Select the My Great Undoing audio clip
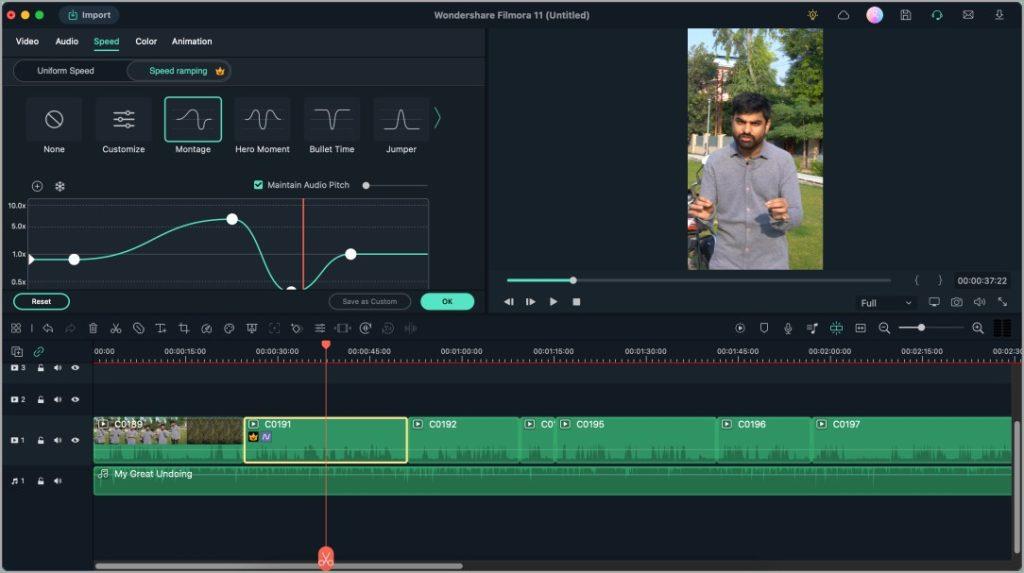1024x573 pixels. coord(552,480)
